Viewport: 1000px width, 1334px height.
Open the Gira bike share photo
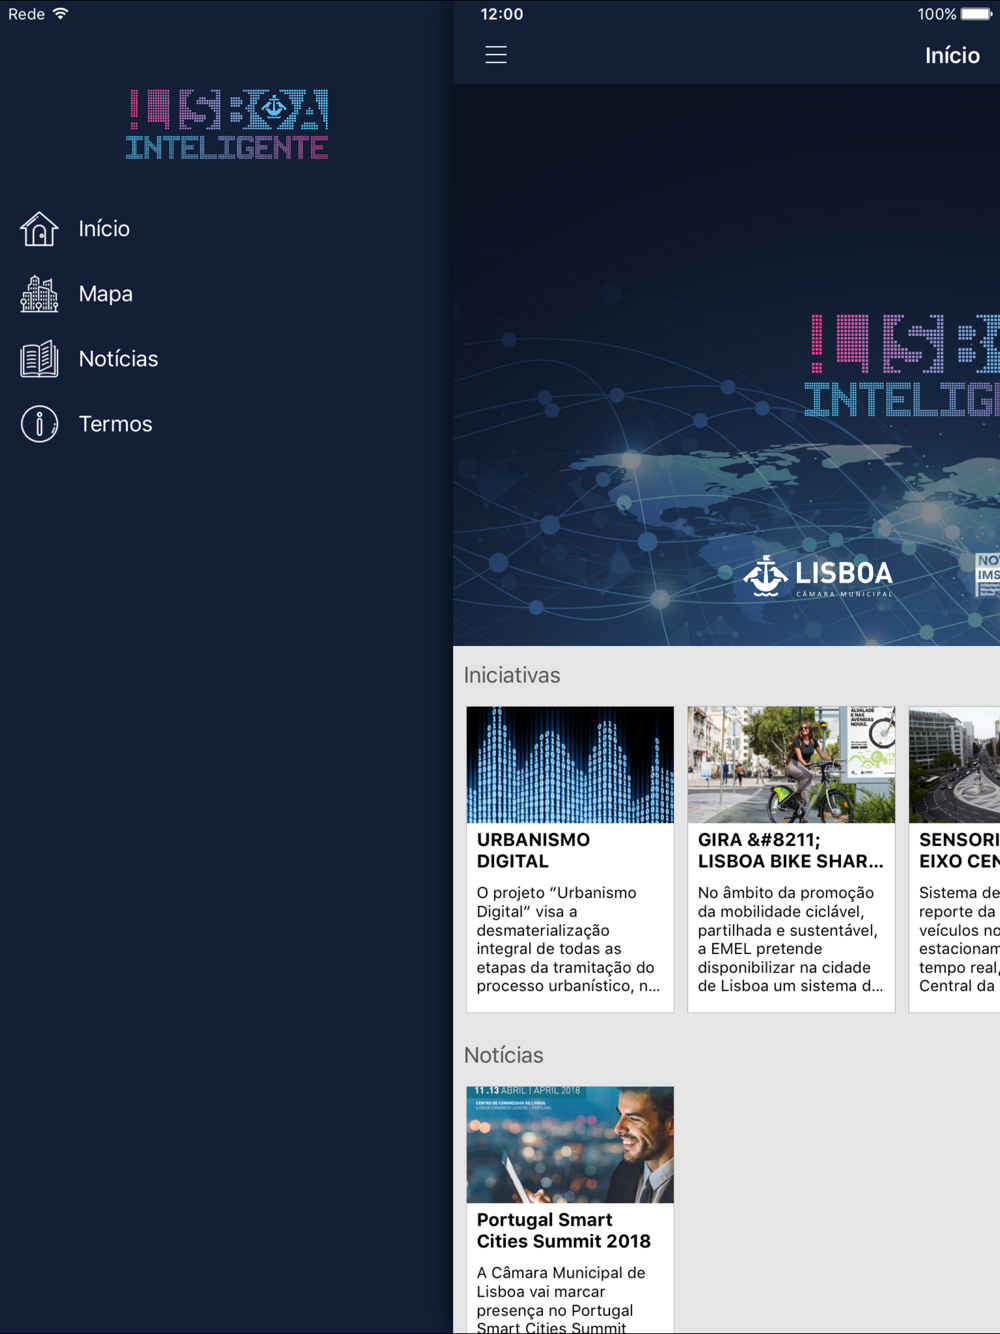791,765
